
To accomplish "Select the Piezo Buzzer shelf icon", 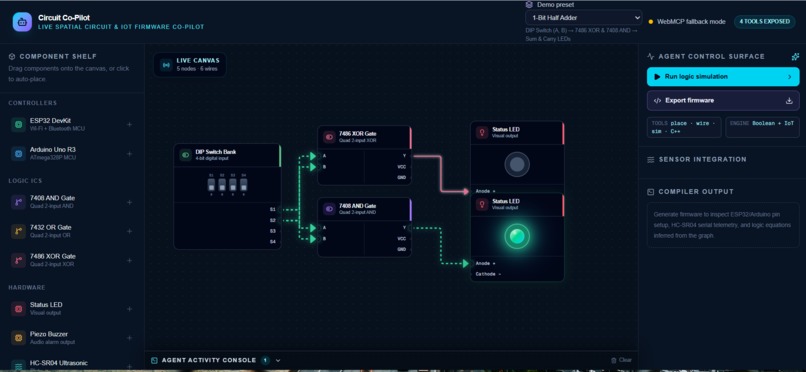I will tap(19, 338).
